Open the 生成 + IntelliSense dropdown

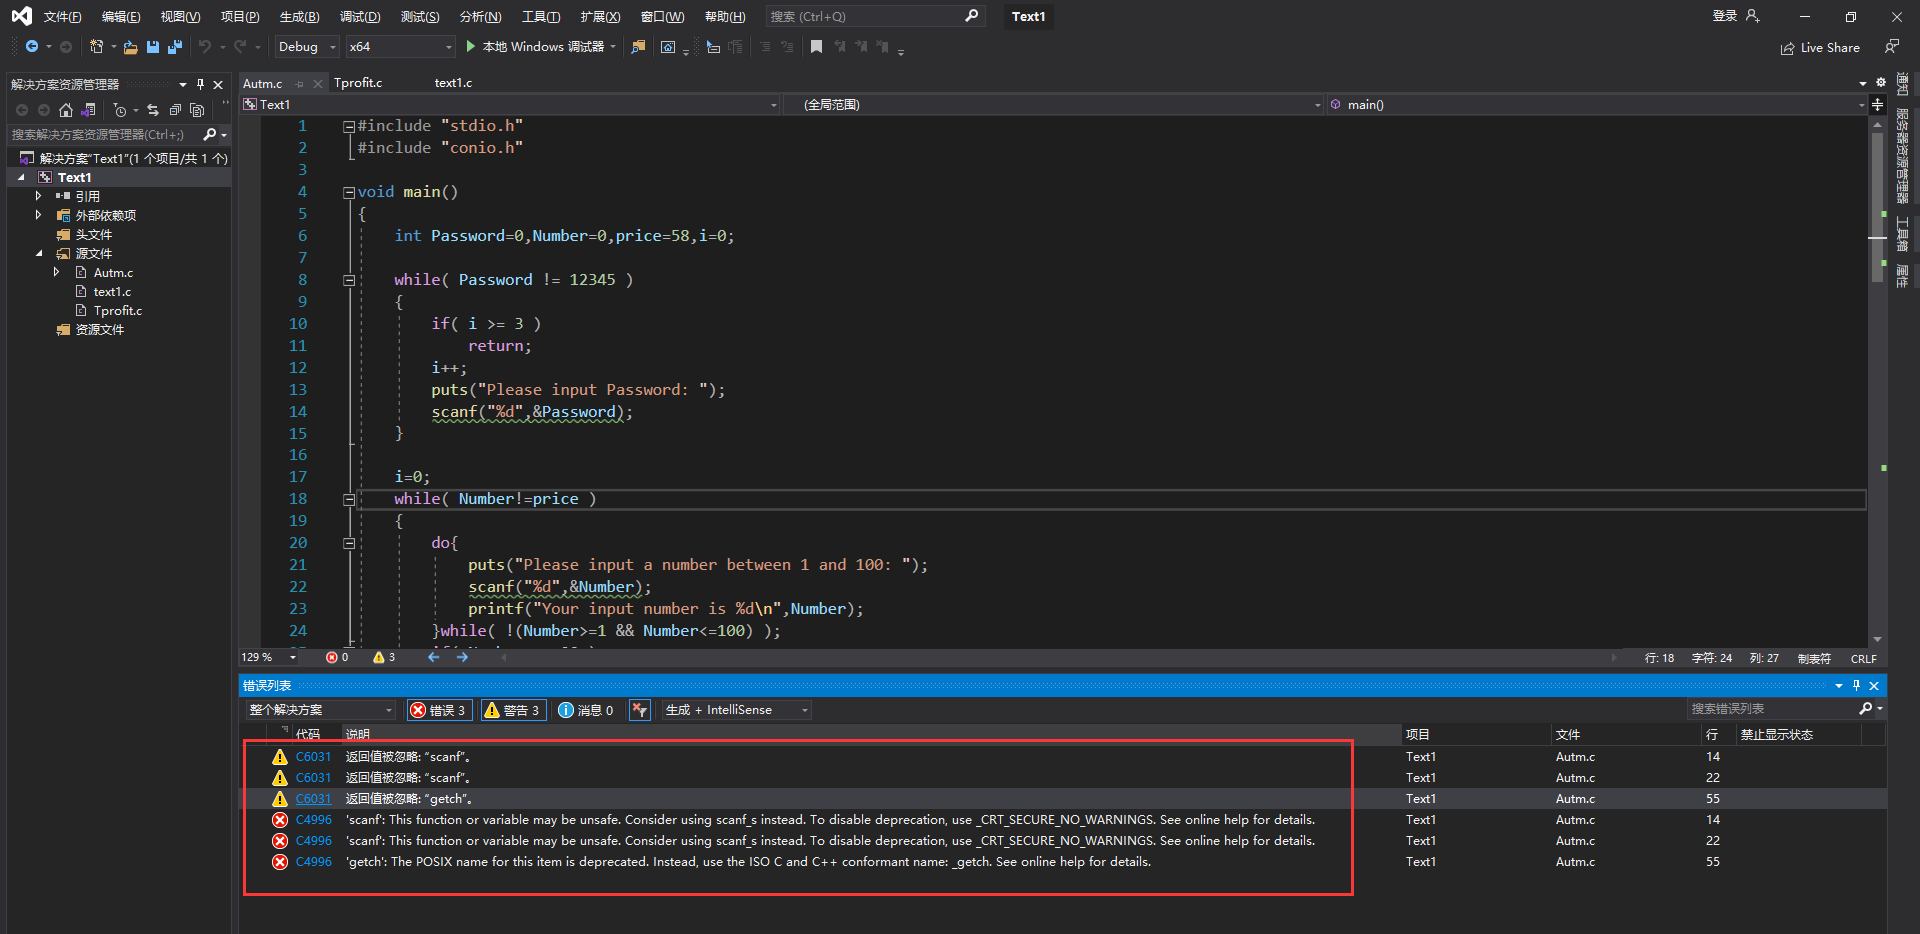735,710
